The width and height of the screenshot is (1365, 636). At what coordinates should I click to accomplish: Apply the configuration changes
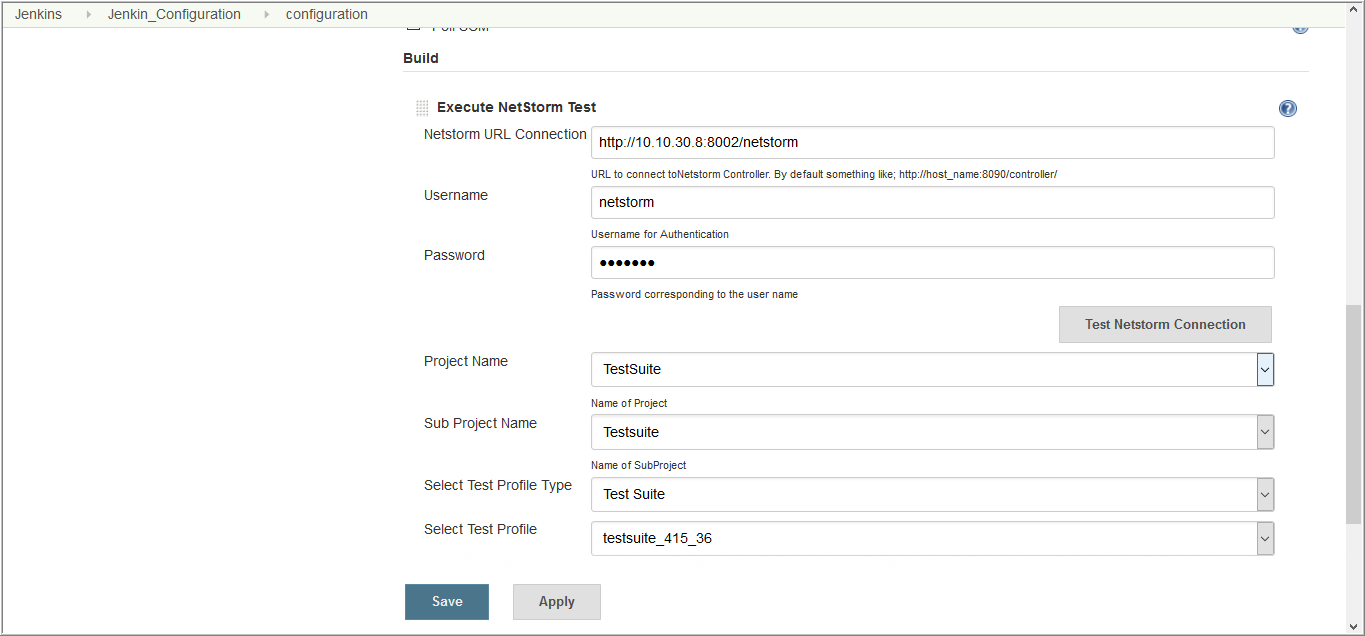point(557,601)
